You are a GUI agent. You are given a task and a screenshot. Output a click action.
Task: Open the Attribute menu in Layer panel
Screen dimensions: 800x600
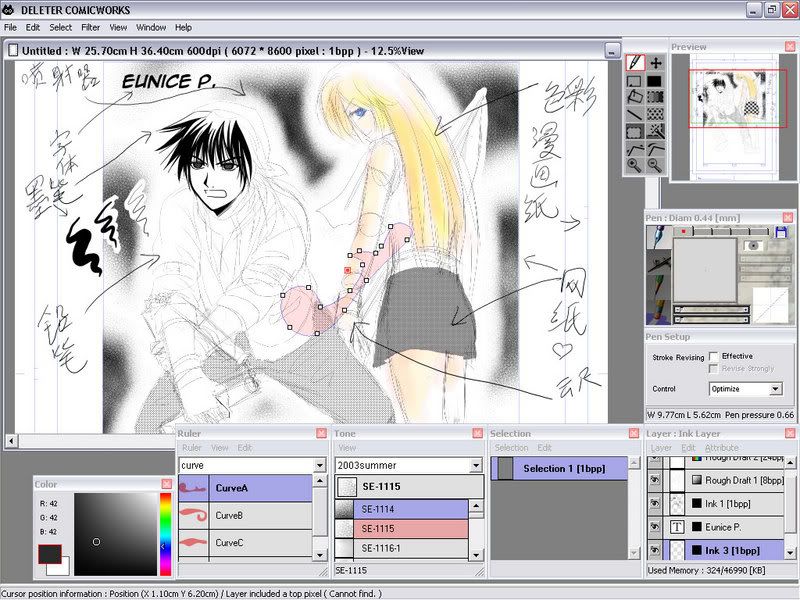tap(722, 447)
